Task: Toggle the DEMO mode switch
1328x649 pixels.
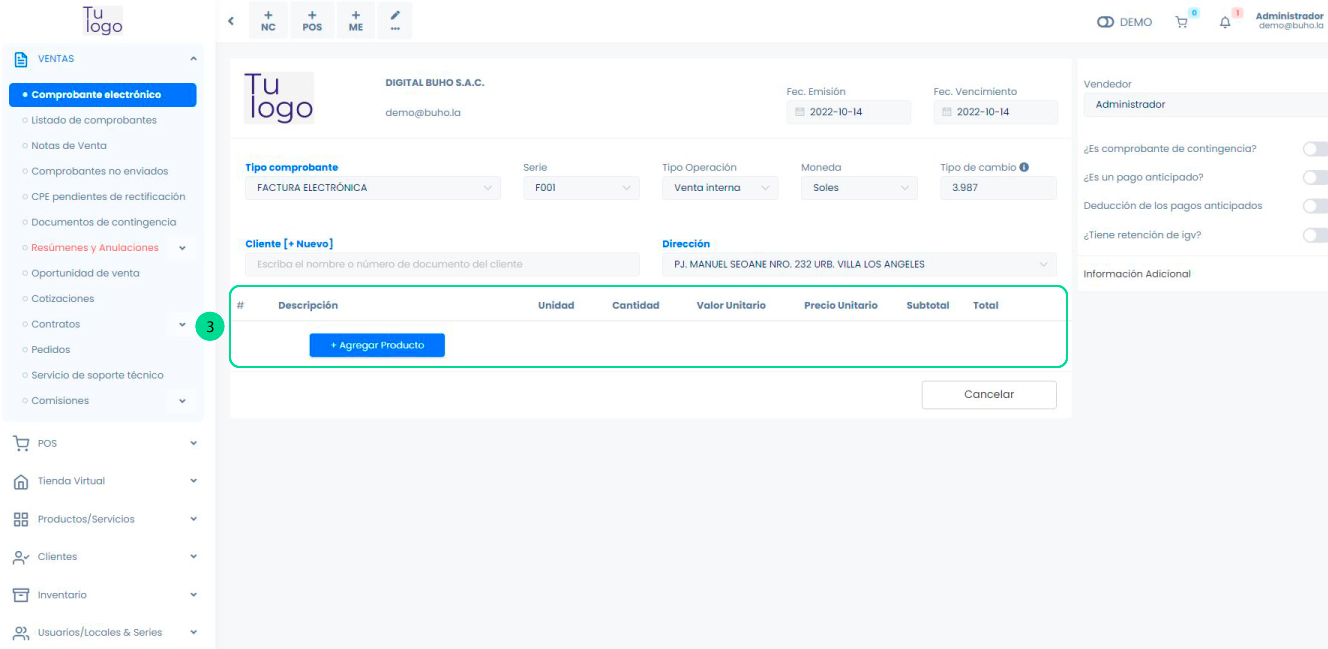Action: [x=1105, y=22]
